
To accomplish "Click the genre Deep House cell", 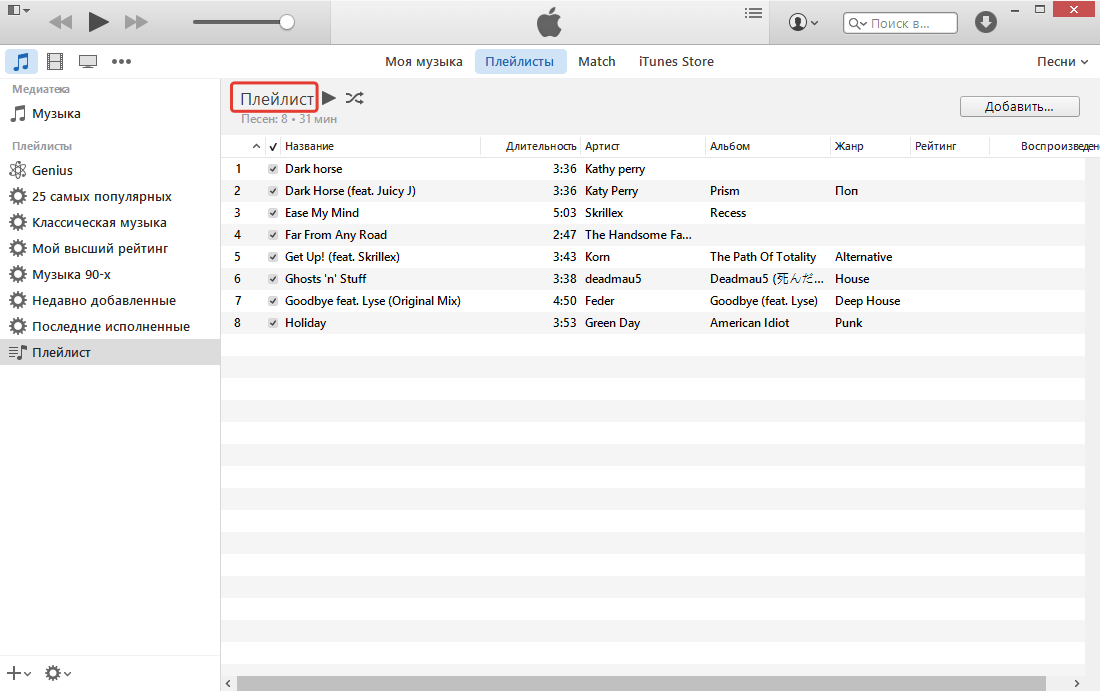I will pyautogui.click(x=867, y=301).
